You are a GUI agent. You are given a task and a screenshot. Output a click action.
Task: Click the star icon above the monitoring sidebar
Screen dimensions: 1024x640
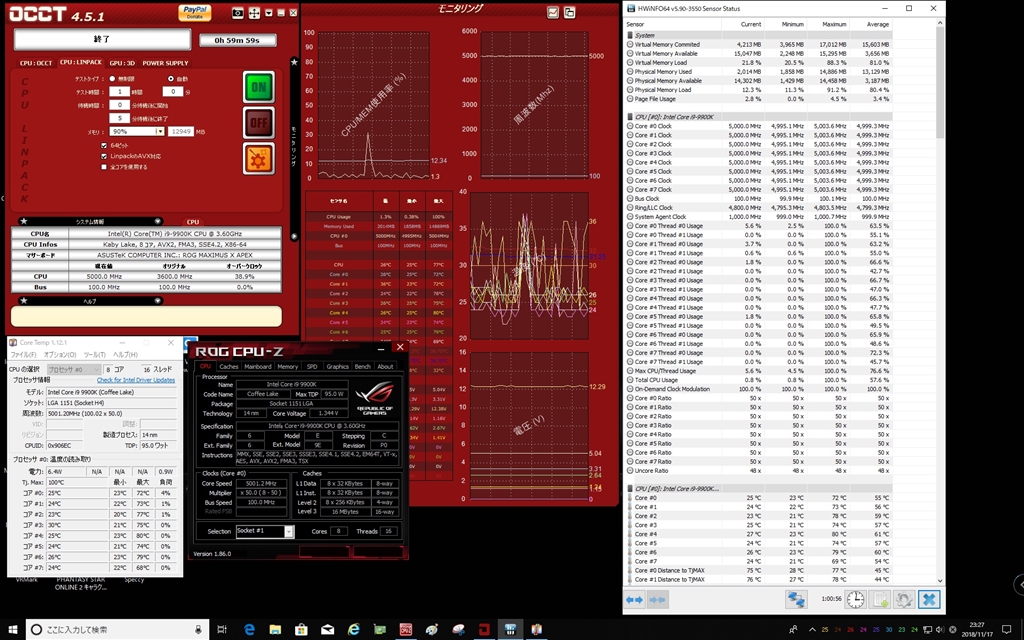click(295, 62)
